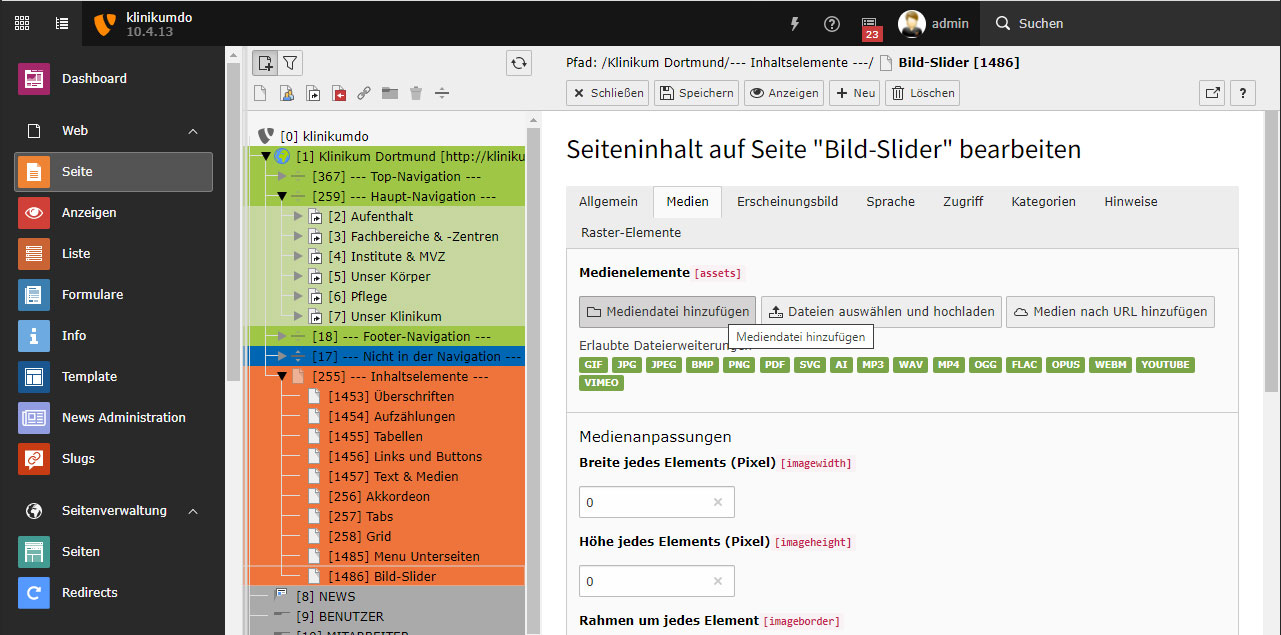The height and width of the screenshot is (635, 1281).
Task: Pick the recycler trash page icon
Action: 416,93
